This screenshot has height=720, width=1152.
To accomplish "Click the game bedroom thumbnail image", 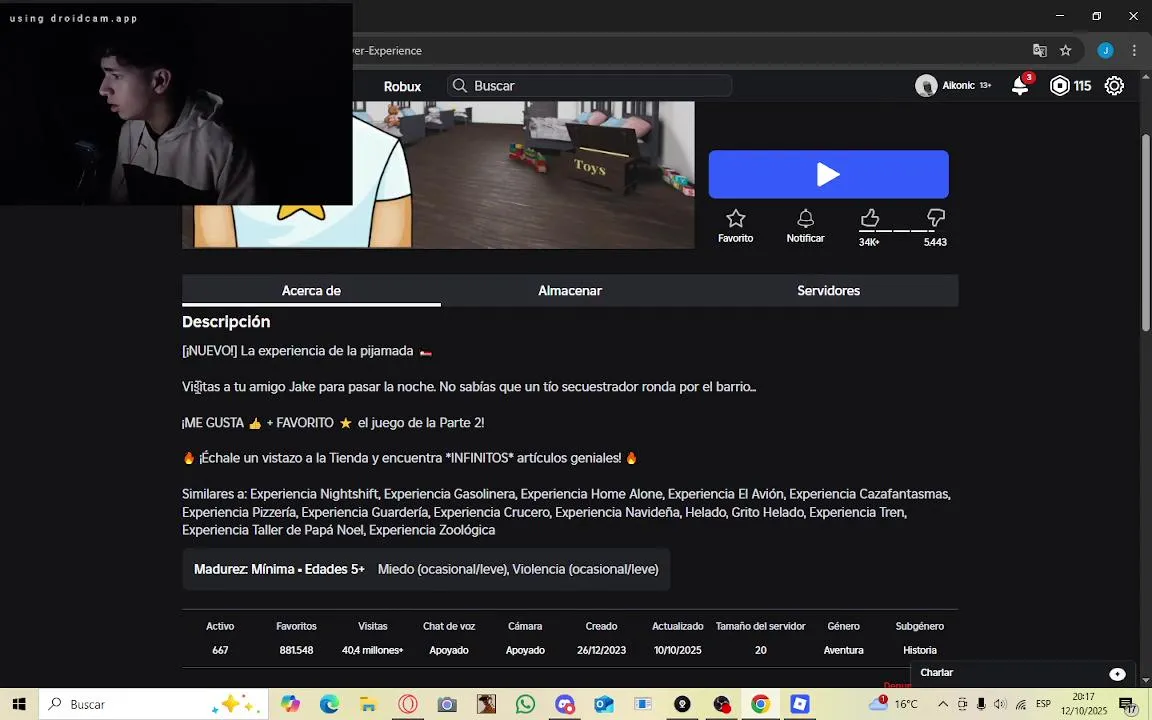I will (438, 175).
